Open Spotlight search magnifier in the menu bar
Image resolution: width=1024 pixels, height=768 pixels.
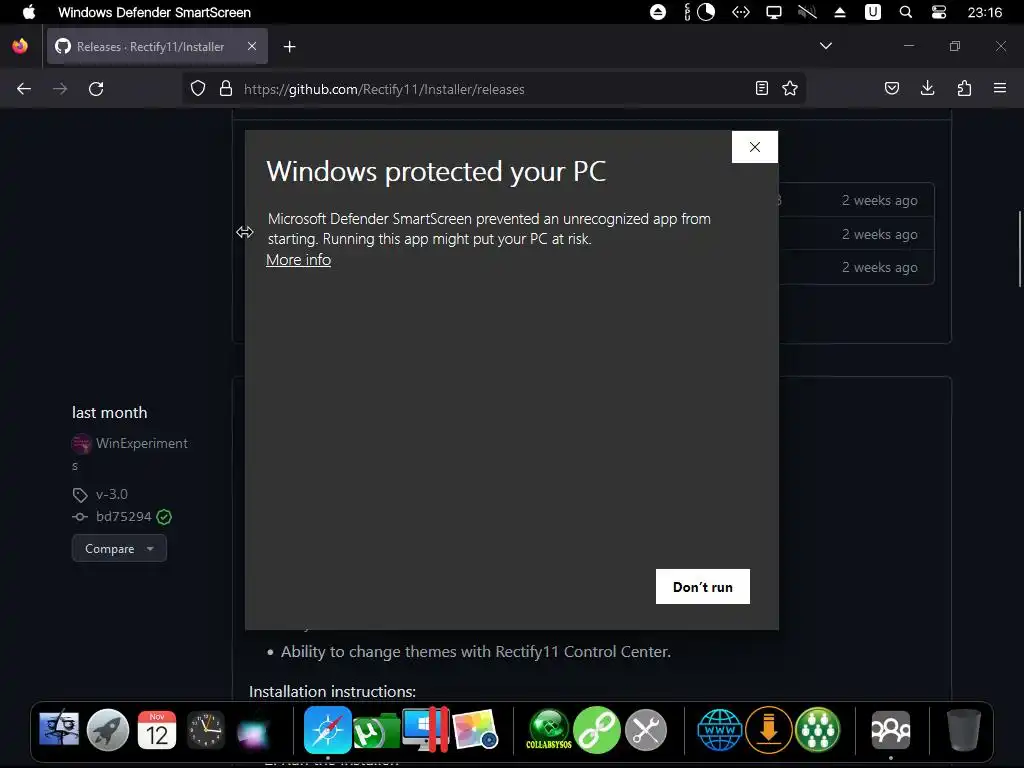coord(906,12)
